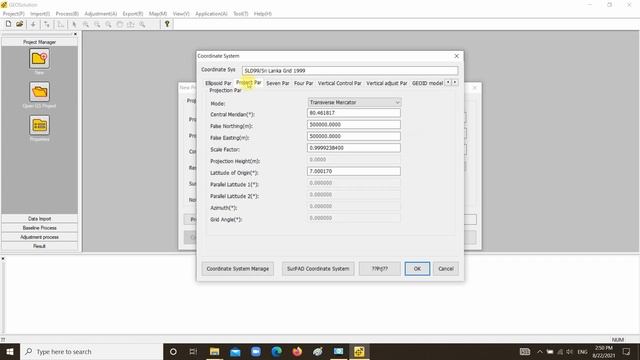This screenshot has height=360, width=640.
Task: Click the SurPAD Coordinate System button
Action: 318,269
